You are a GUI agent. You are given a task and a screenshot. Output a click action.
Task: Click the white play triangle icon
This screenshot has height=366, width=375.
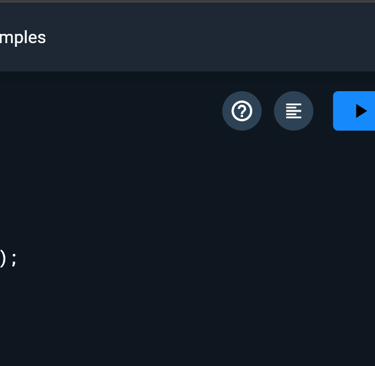click(x=361, y=111)
